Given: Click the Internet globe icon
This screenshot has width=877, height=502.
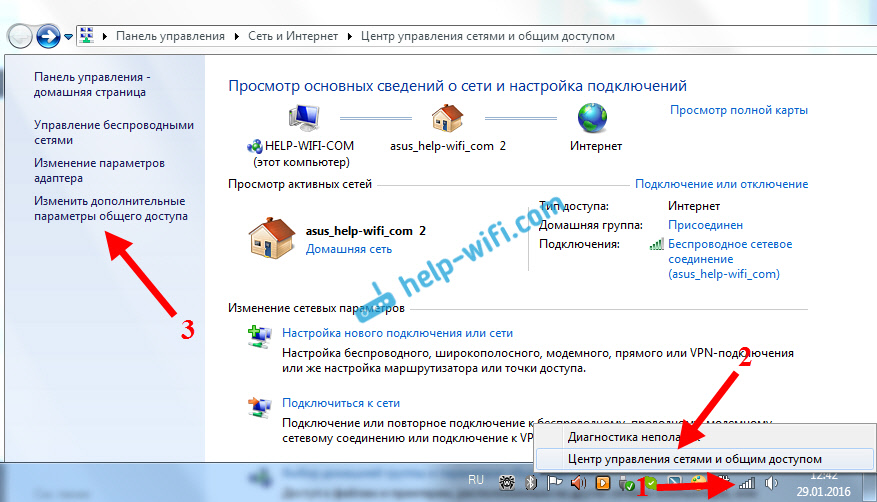Looking at the screenshot, I should [594, 119].
